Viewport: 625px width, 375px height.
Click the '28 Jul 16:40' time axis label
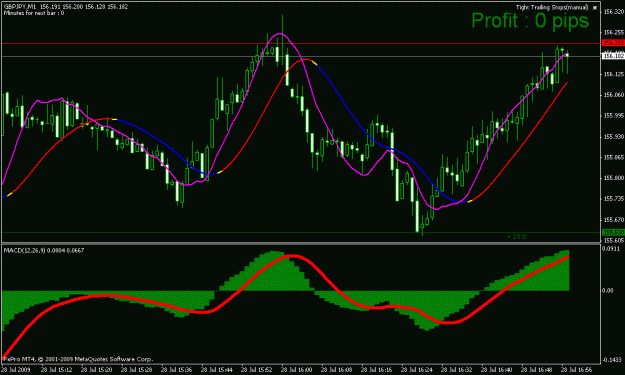point(496,369)
